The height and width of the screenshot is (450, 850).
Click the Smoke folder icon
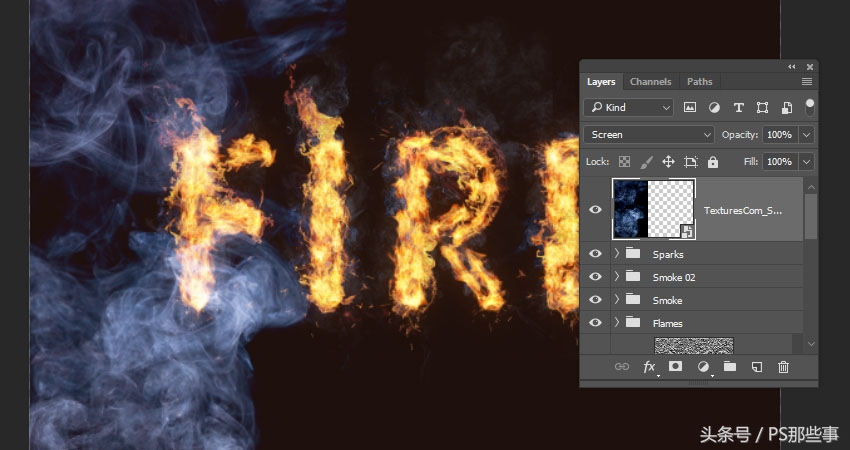pos(633,299)
